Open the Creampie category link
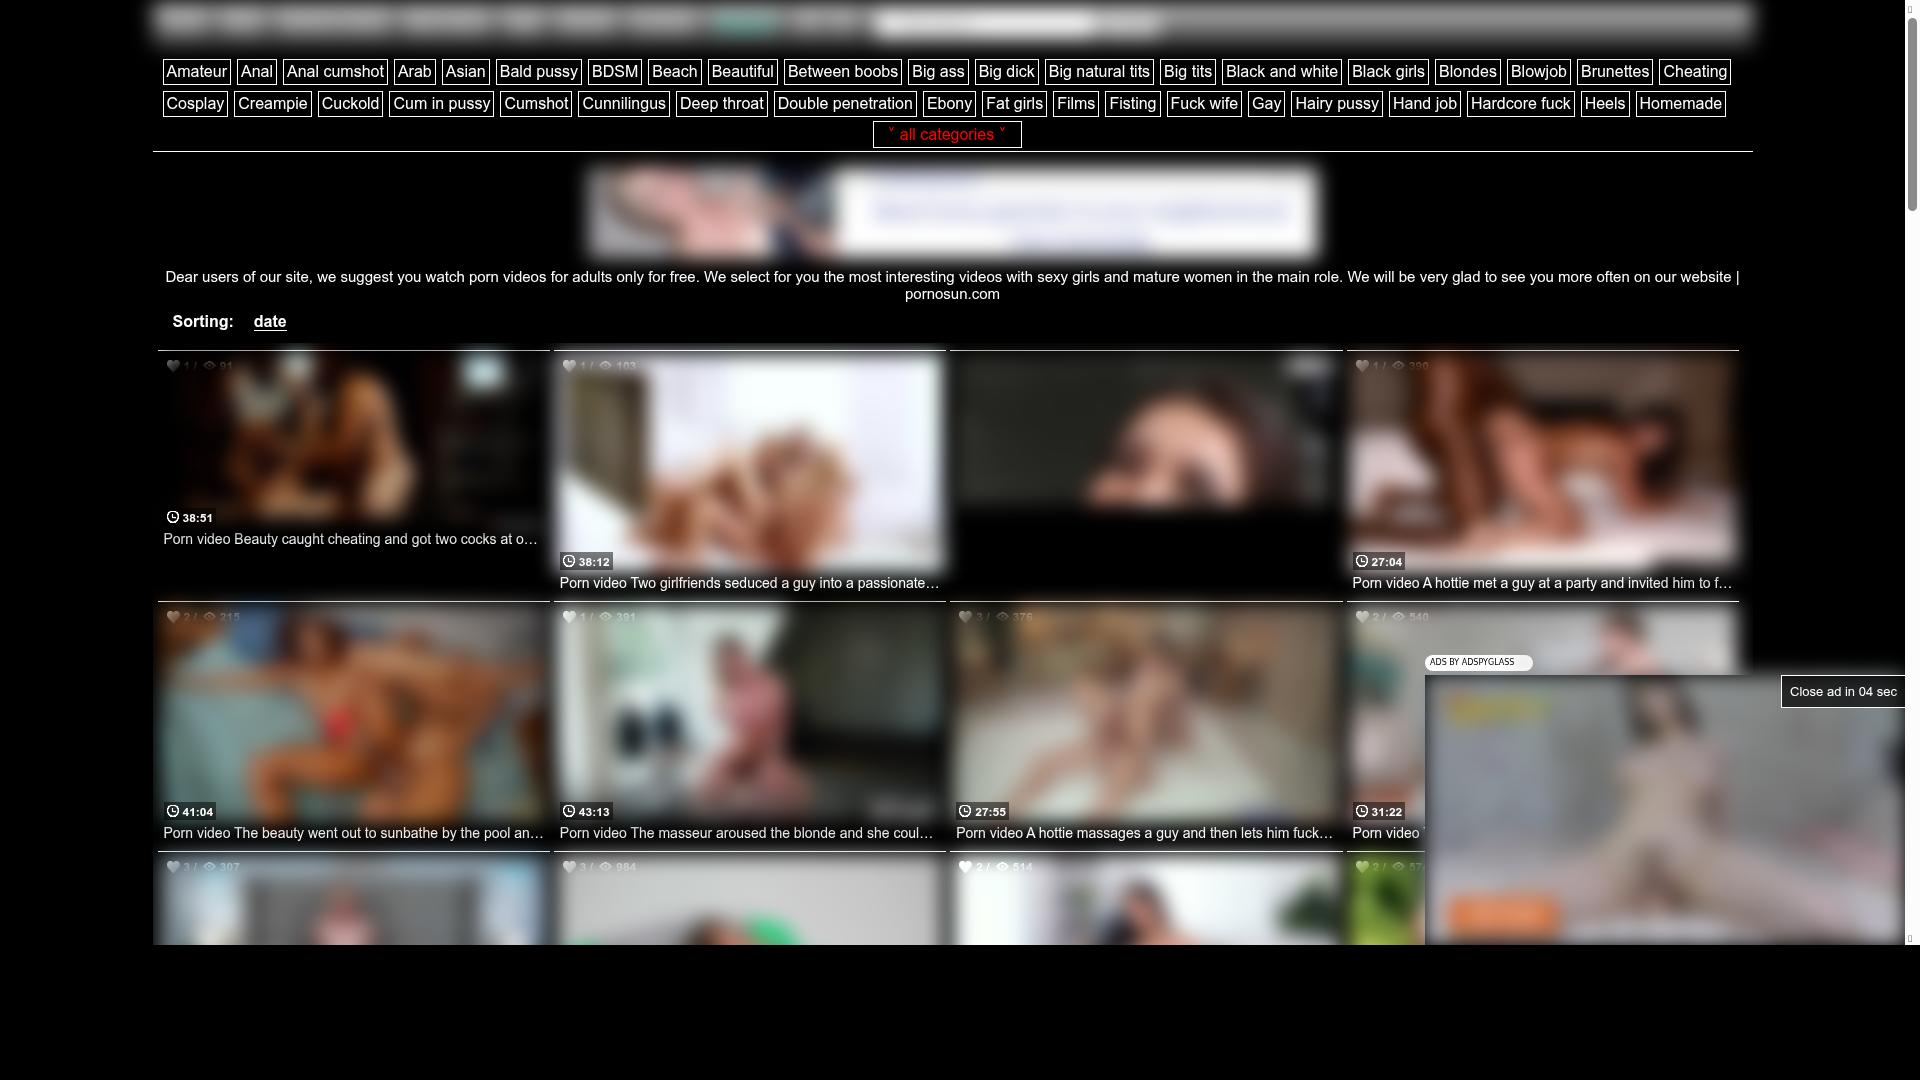1920x1080 pixels. coord(272,103)
